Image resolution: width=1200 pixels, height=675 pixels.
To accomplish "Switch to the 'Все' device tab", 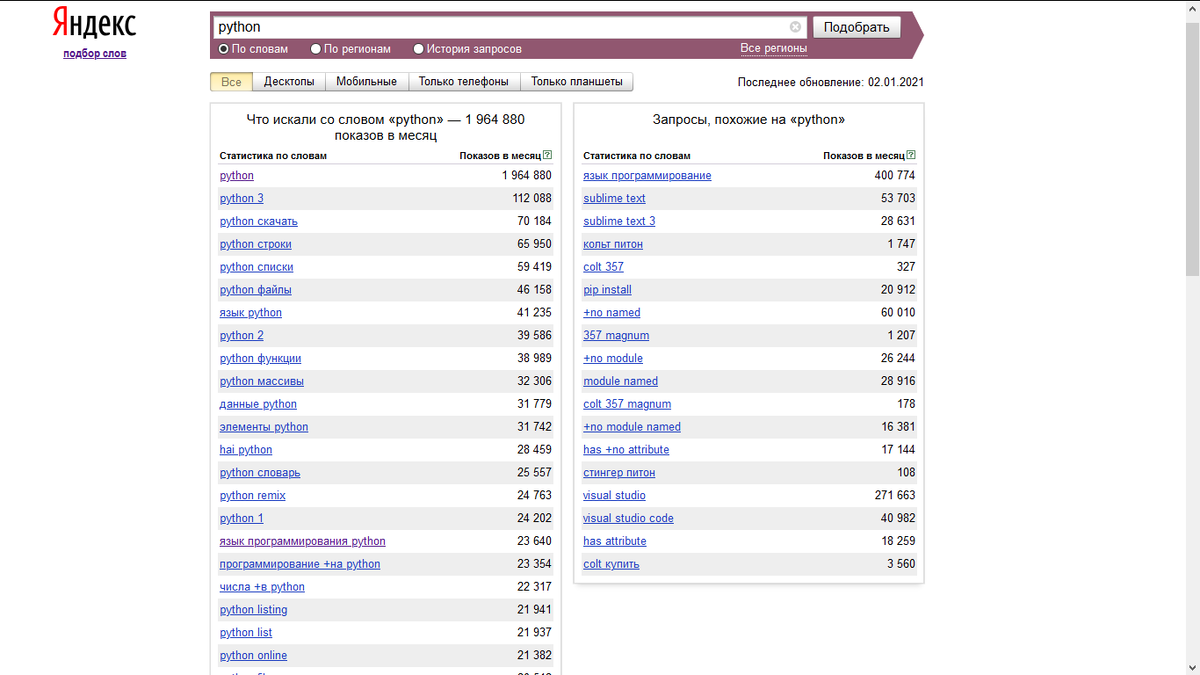I will coord(231,82).
